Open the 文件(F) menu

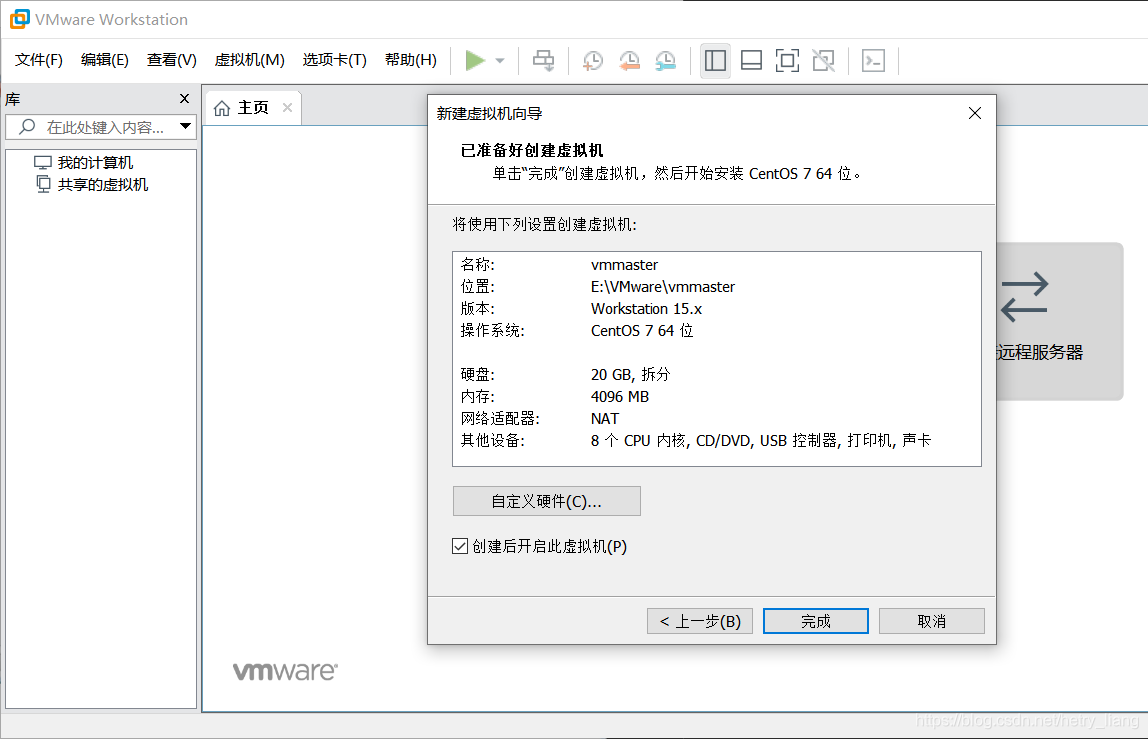click(x=39, y=60)
